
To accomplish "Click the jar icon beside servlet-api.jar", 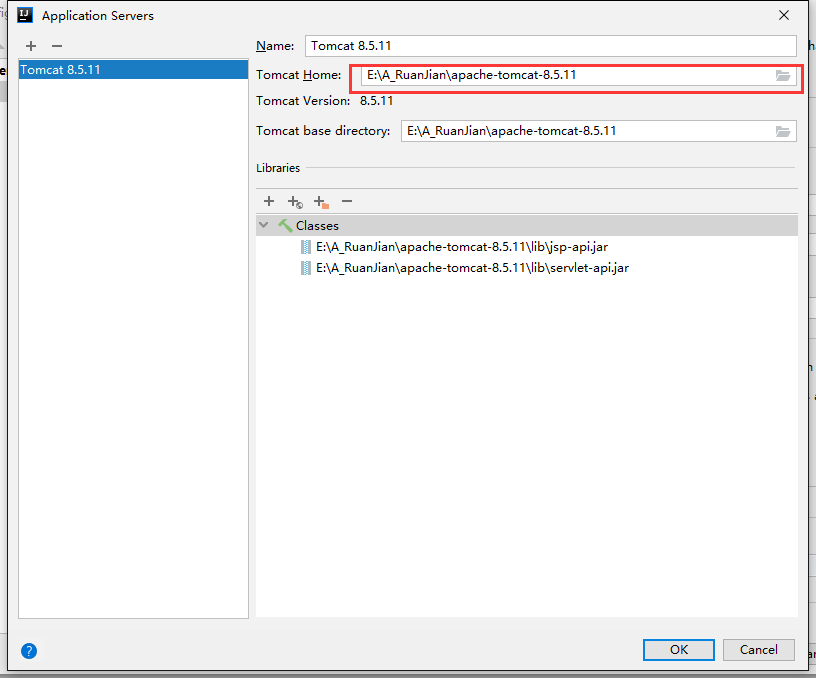I will [305, 268].
